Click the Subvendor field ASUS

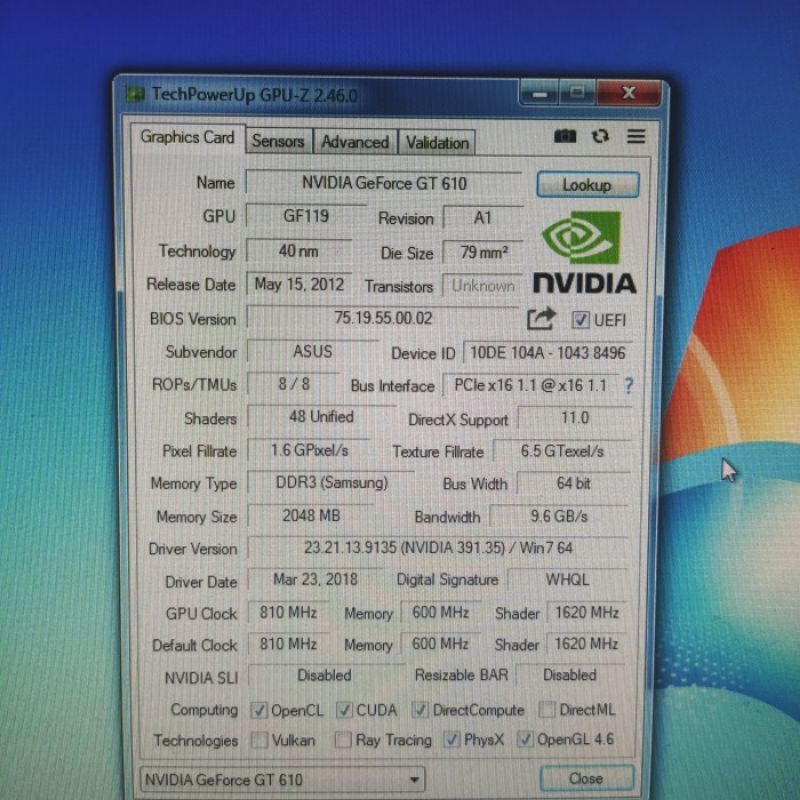313,352
